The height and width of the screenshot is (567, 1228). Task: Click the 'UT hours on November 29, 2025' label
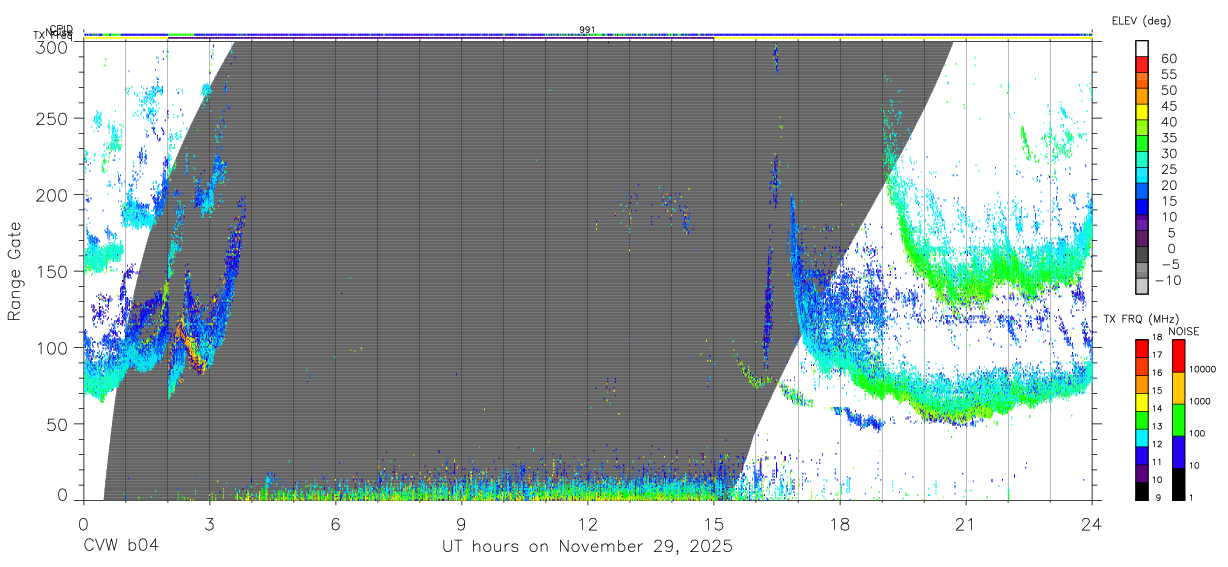(587, 547)
